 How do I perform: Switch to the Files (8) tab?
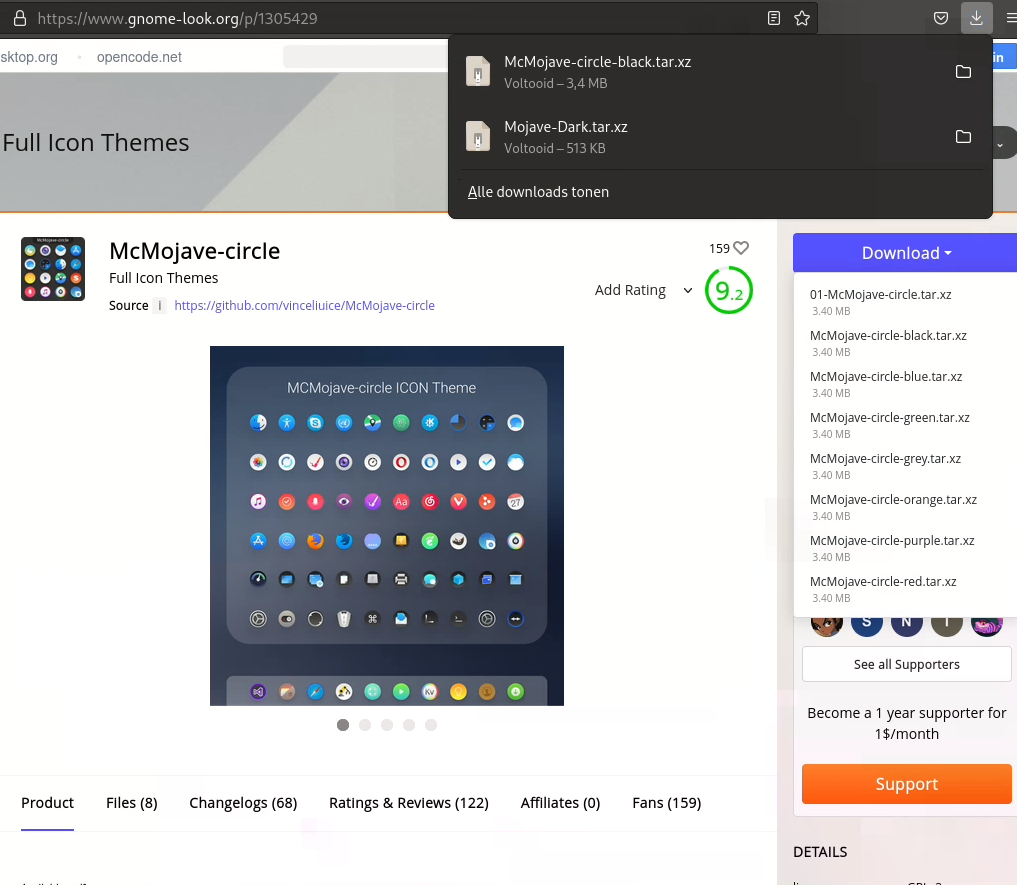pos(132,803)
